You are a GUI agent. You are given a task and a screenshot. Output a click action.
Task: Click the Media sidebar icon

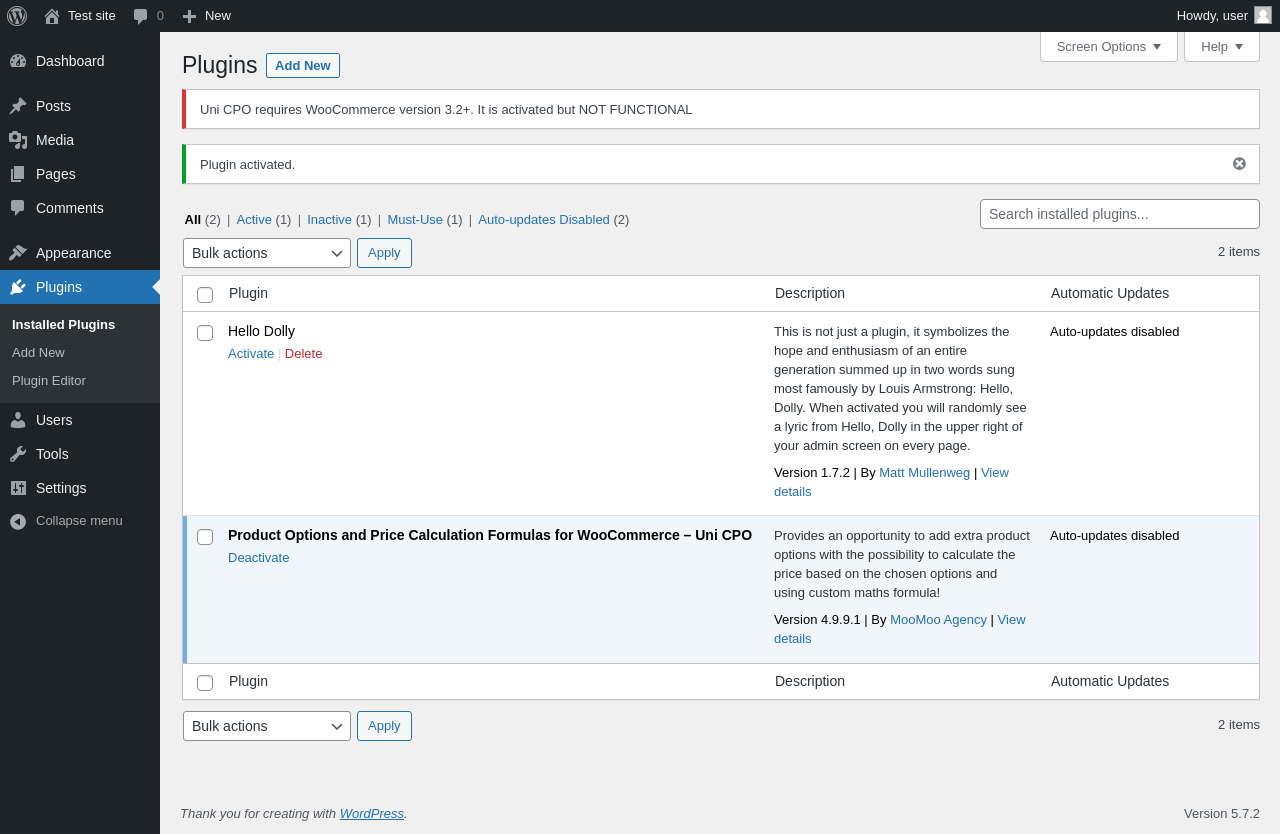click(18, 140)
